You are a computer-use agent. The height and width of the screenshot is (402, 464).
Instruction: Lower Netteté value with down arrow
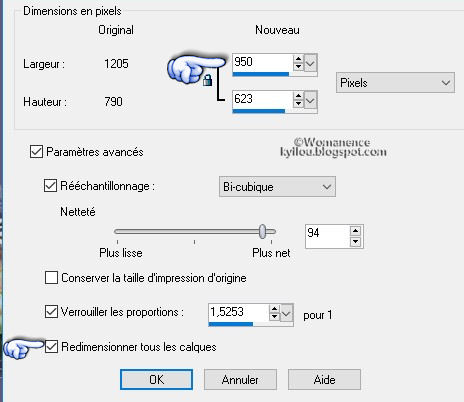(x=356, y=241)
